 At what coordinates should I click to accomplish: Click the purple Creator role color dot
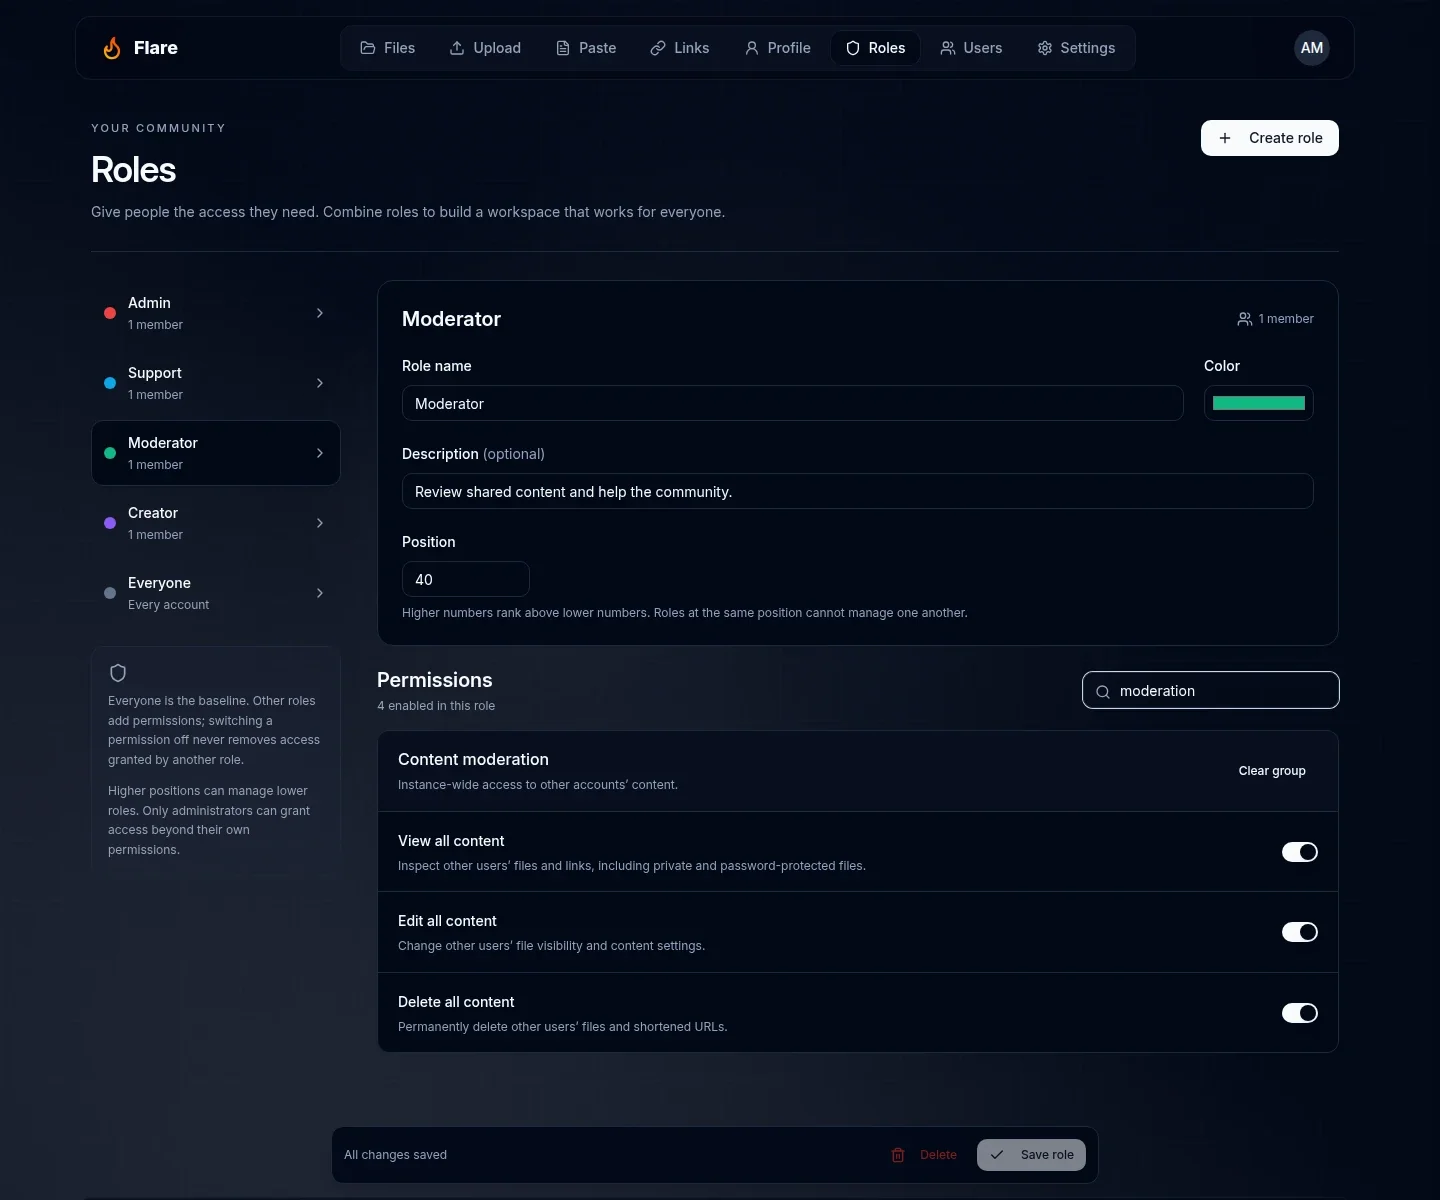(x=110, y=523)
